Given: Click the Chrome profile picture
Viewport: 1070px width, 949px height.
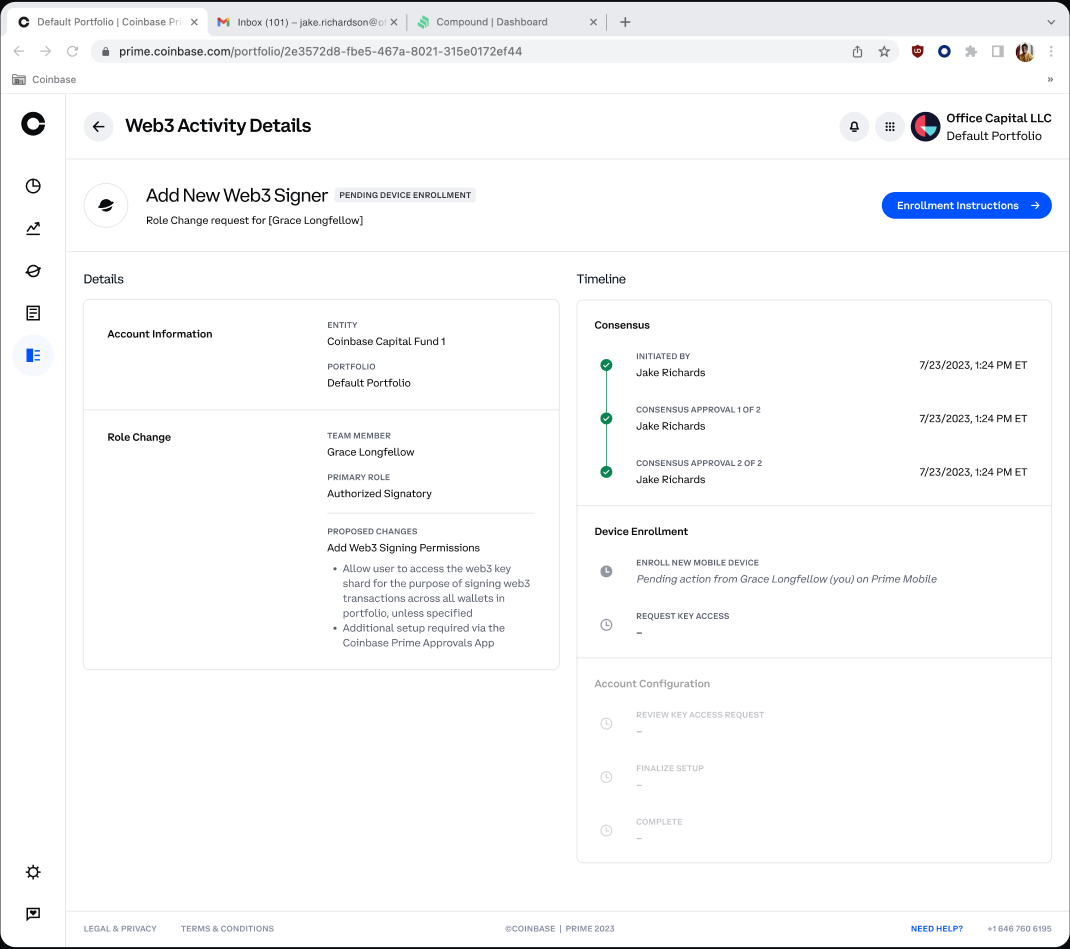Looking at the screenshot, I should (x=1024, y=51).
